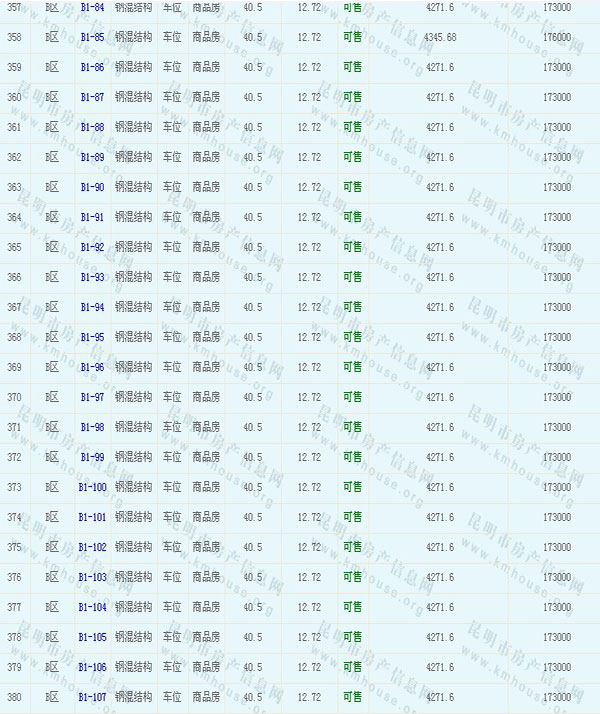Click the 176000 total price cell
Viewport: 600px width, 714px height.
(557, 37)
